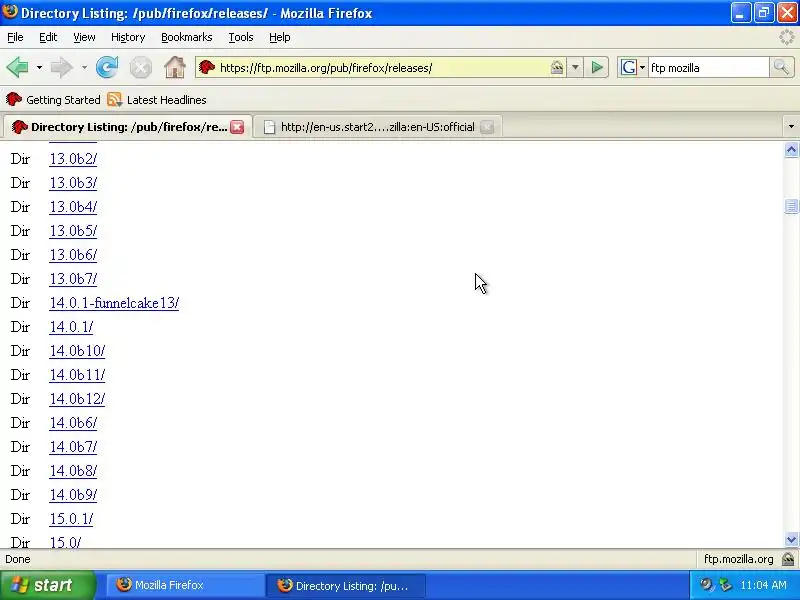Switch to Directory Listing taskbar window
This screenshot has height=600, width=800.
pyautogui.click(x=345, y=585)
